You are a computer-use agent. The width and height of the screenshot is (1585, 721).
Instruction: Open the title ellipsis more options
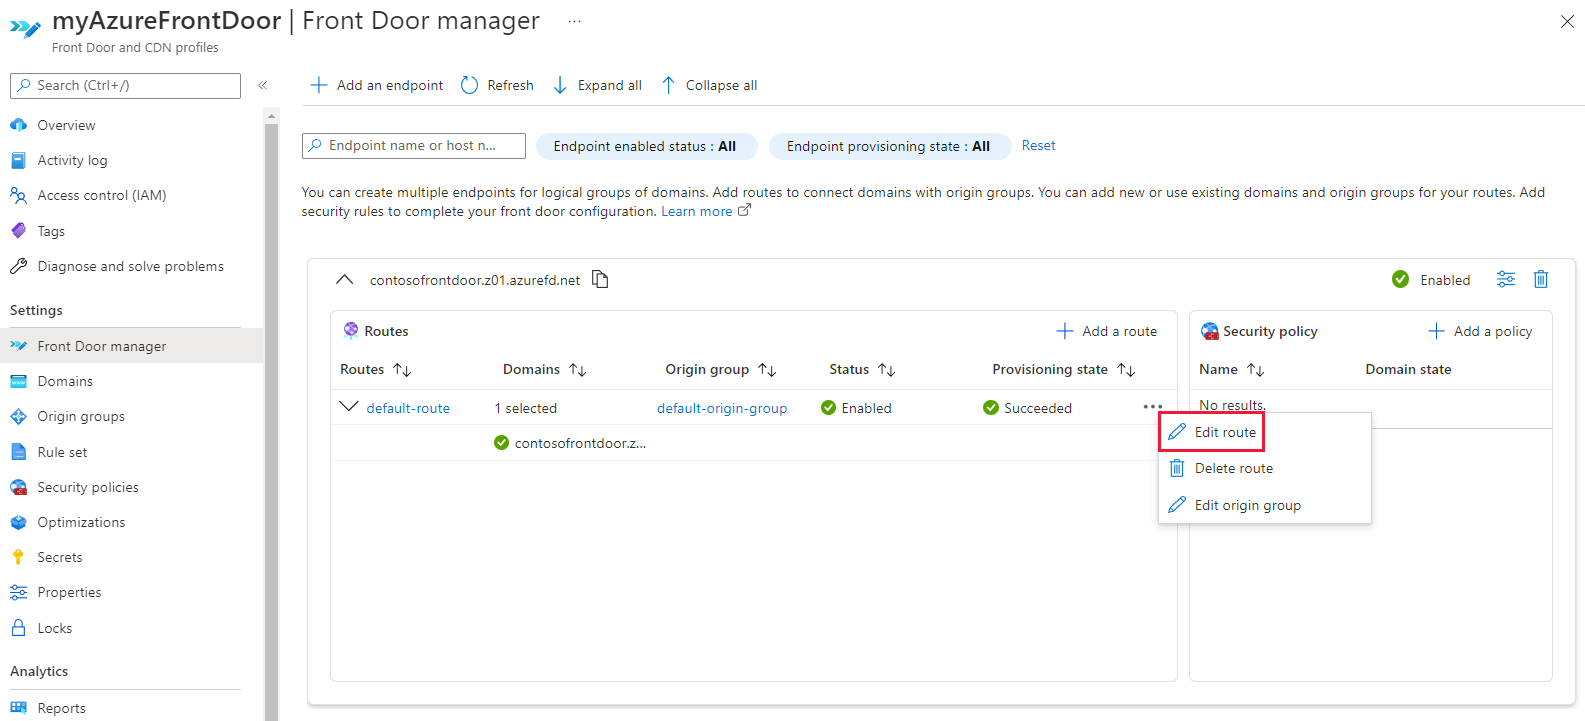[574, 21]
